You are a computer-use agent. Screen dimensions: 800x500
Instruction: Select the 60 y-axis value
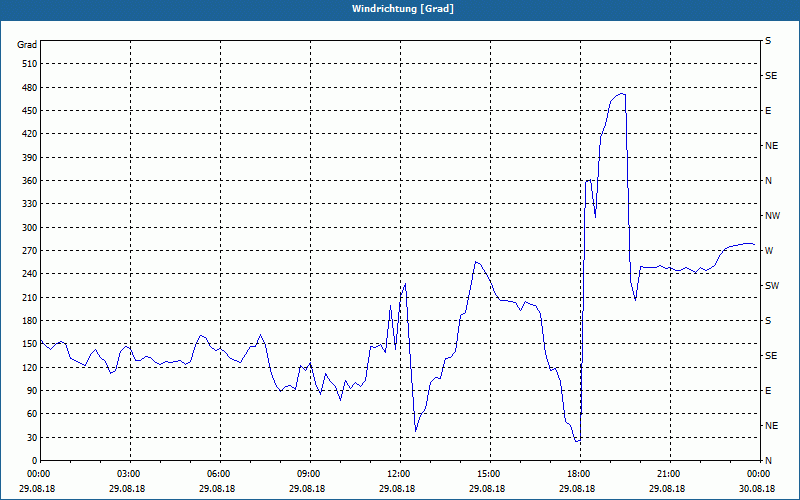click(32, 414)
